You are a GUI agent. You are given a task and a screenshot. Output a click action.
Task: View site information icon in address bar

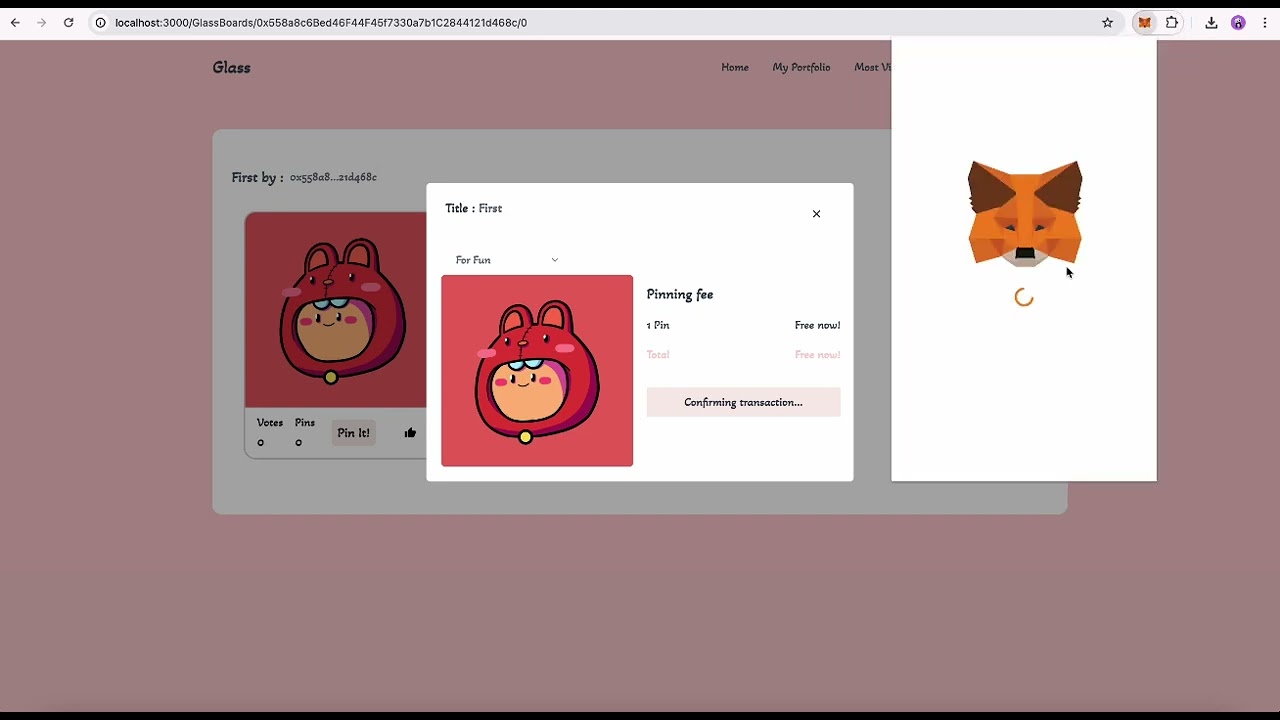pos(100,22)
